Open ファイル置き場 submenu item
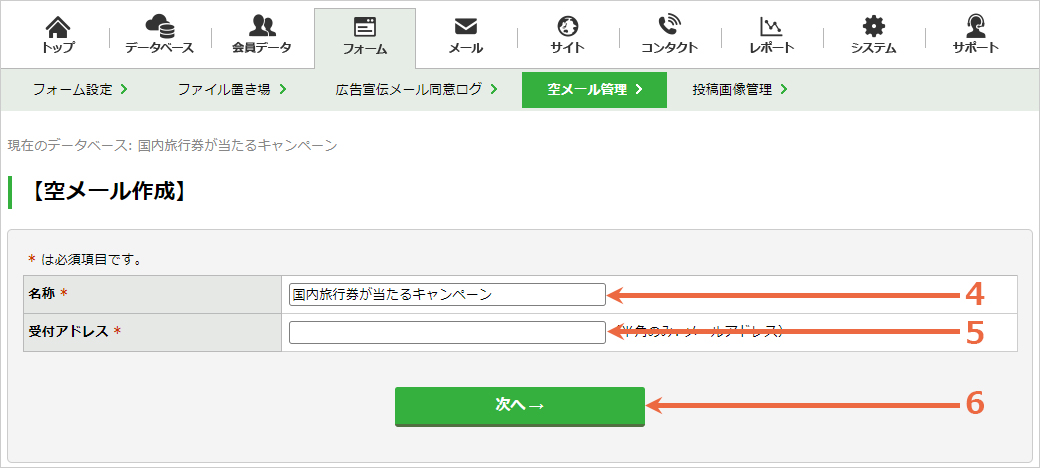 231,89
